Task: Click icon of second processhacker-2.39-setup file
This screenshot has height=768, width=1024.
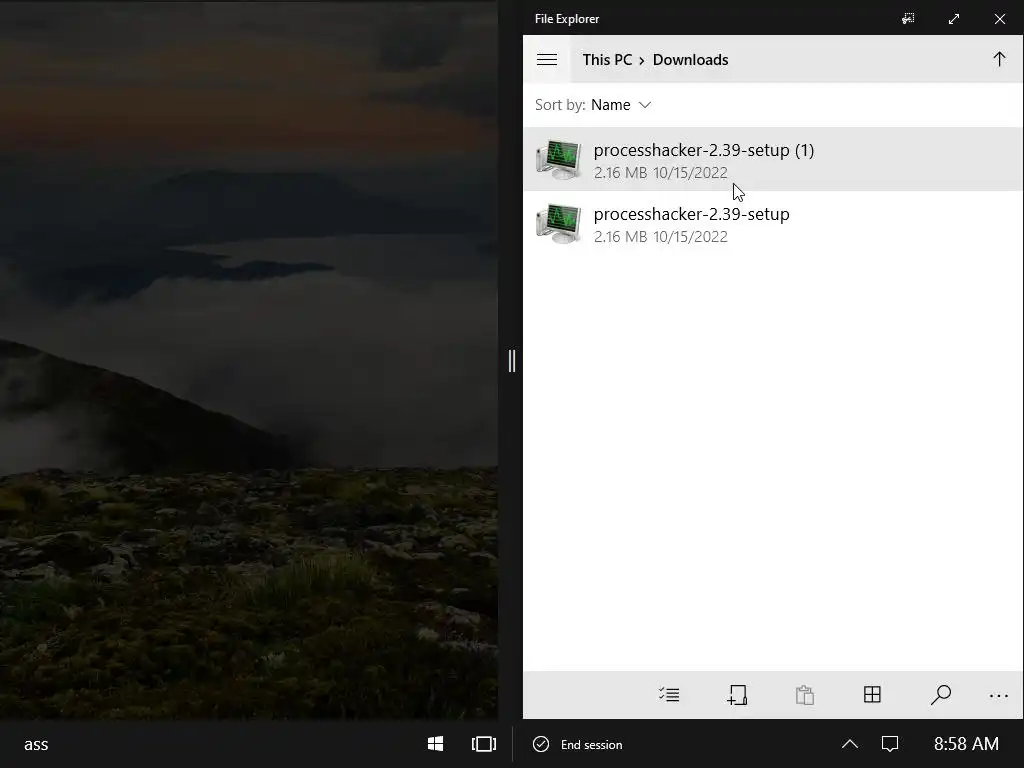Action: pos(558,223)
